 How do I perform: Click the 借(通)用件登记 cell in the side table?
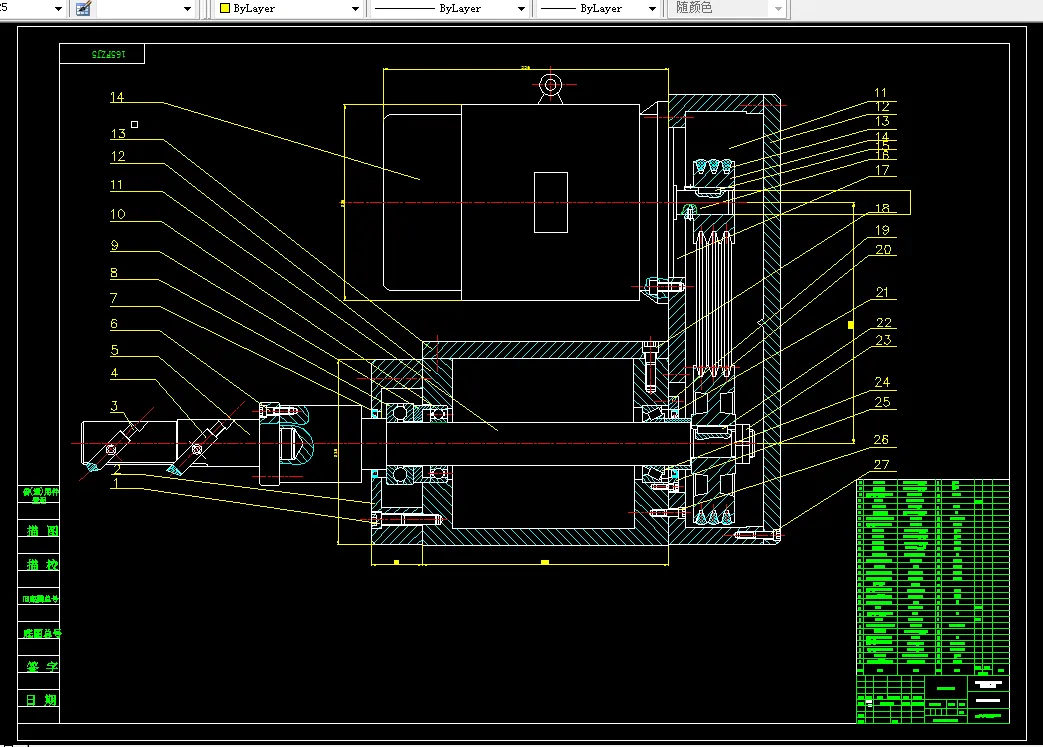39,495
